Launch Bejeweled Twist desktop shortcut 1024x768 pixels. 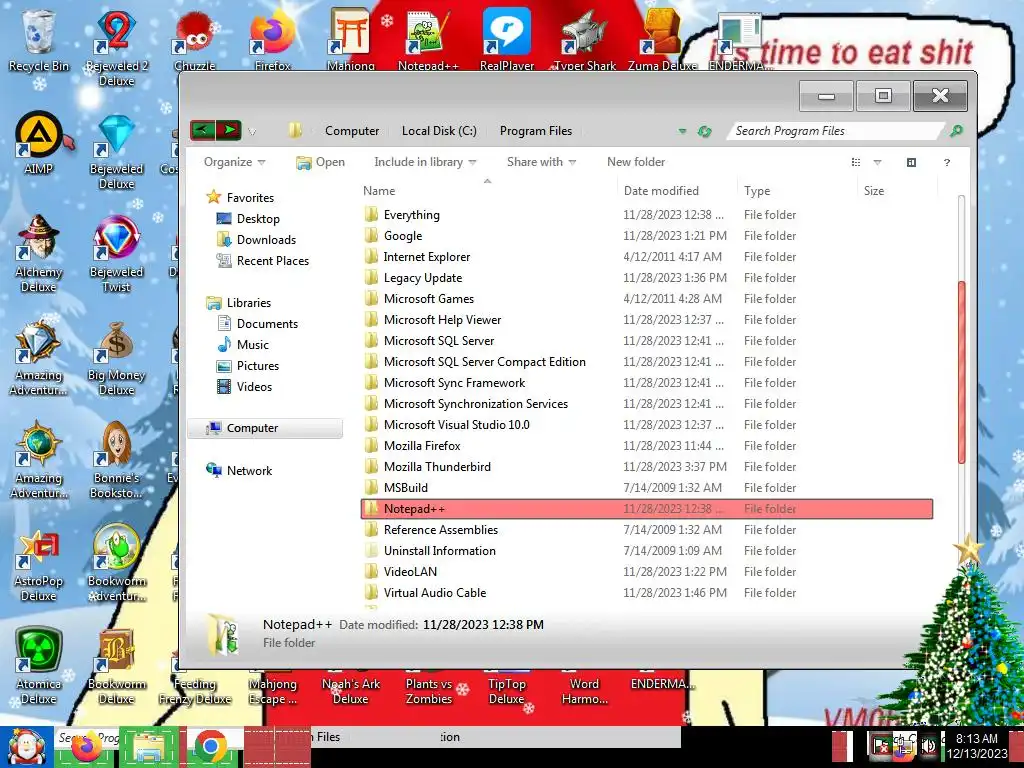116,255
